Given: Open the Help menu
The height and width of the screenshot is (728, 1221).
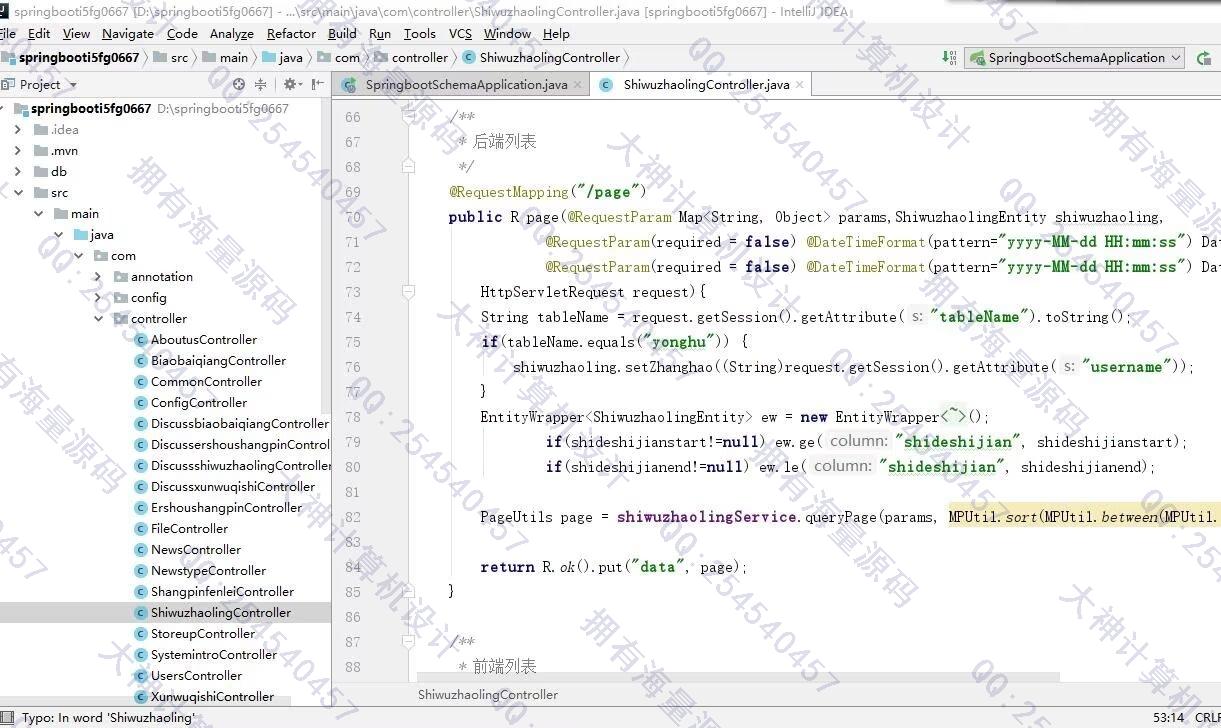Looking at the screenshot, I should point(556,33).
